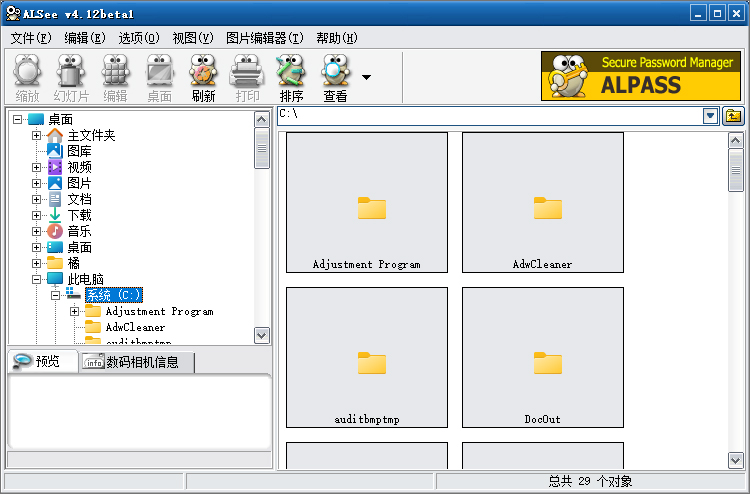Viewport: 750px width, 494px height.
Task: Expand the 文档 tree node
Action: tap(36, 199)
